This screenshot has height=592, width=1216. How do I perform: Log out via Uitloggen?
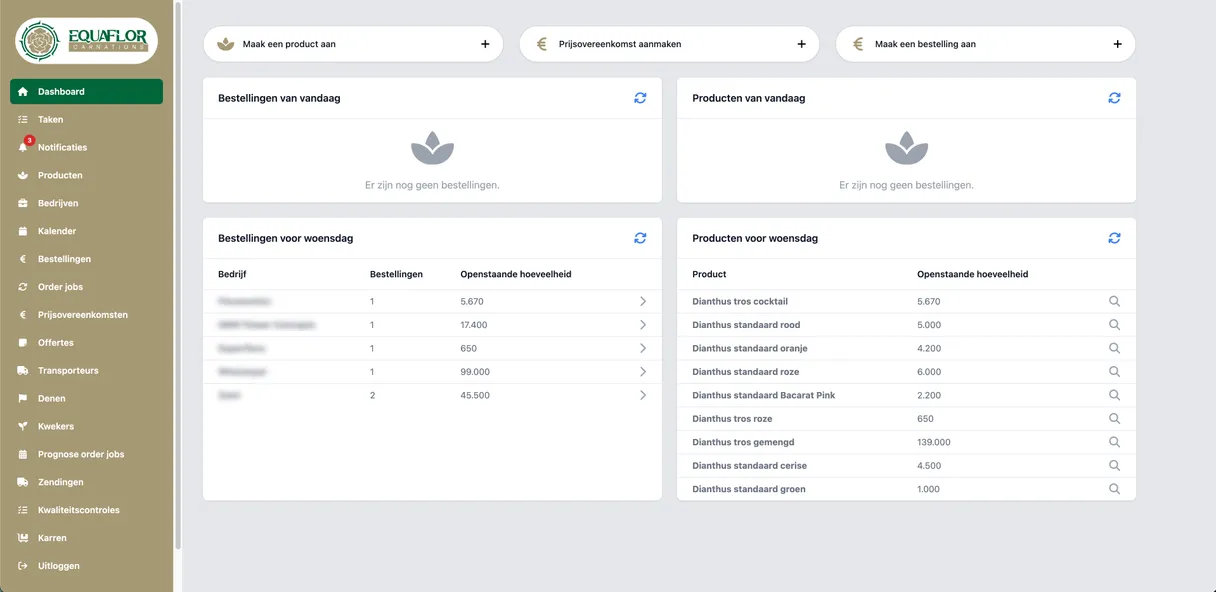coord(87,566)
